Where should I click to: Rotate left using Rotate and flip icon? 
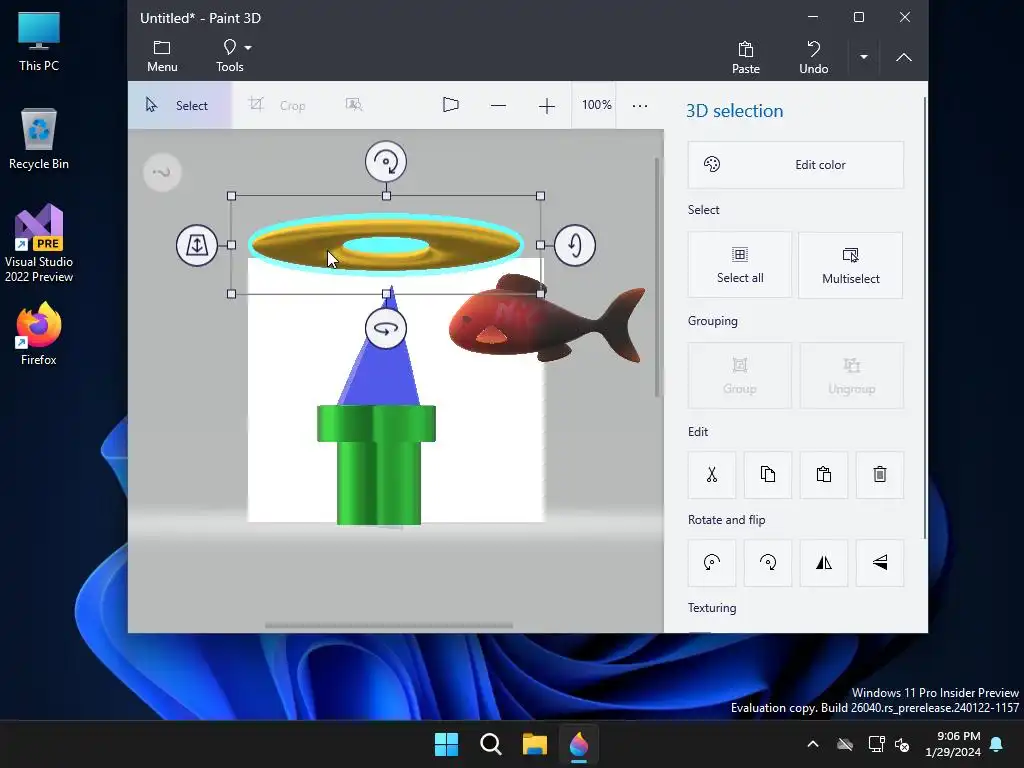point(712,562)
